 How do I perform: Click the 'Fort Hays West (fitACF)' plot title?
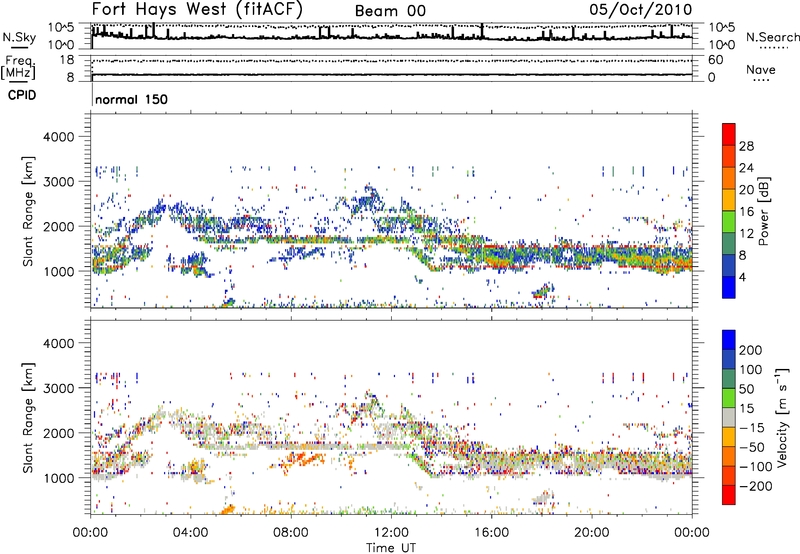(x=197, y=9)
